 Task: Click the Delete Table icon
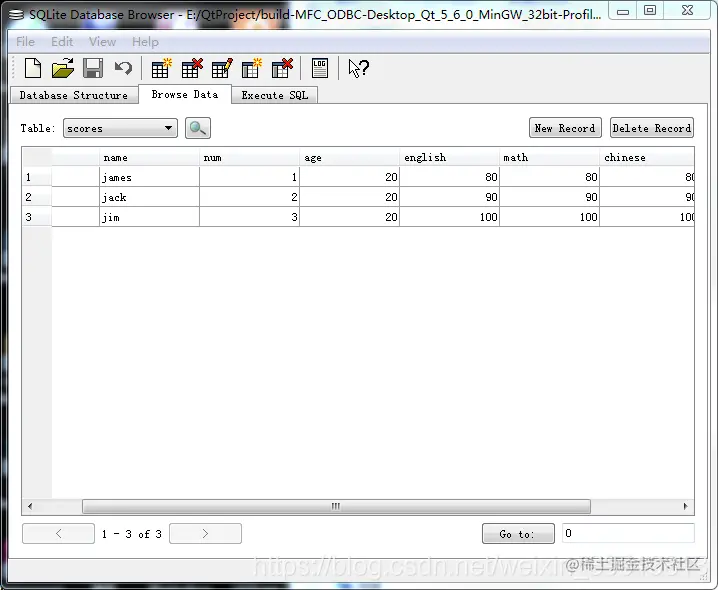point(192,69)
